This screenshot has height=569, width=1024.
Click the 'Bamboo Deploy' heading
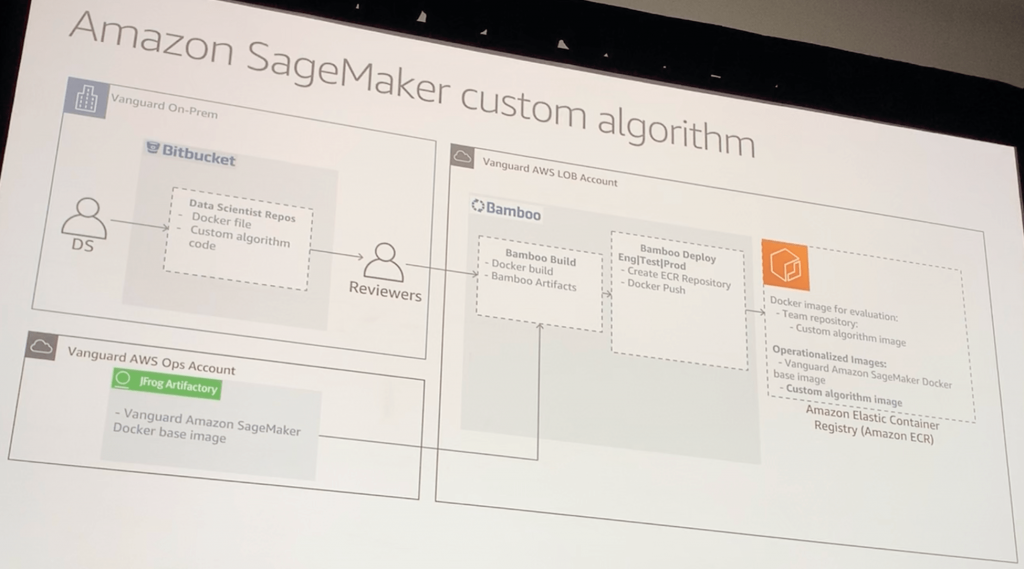coord(678,253)
